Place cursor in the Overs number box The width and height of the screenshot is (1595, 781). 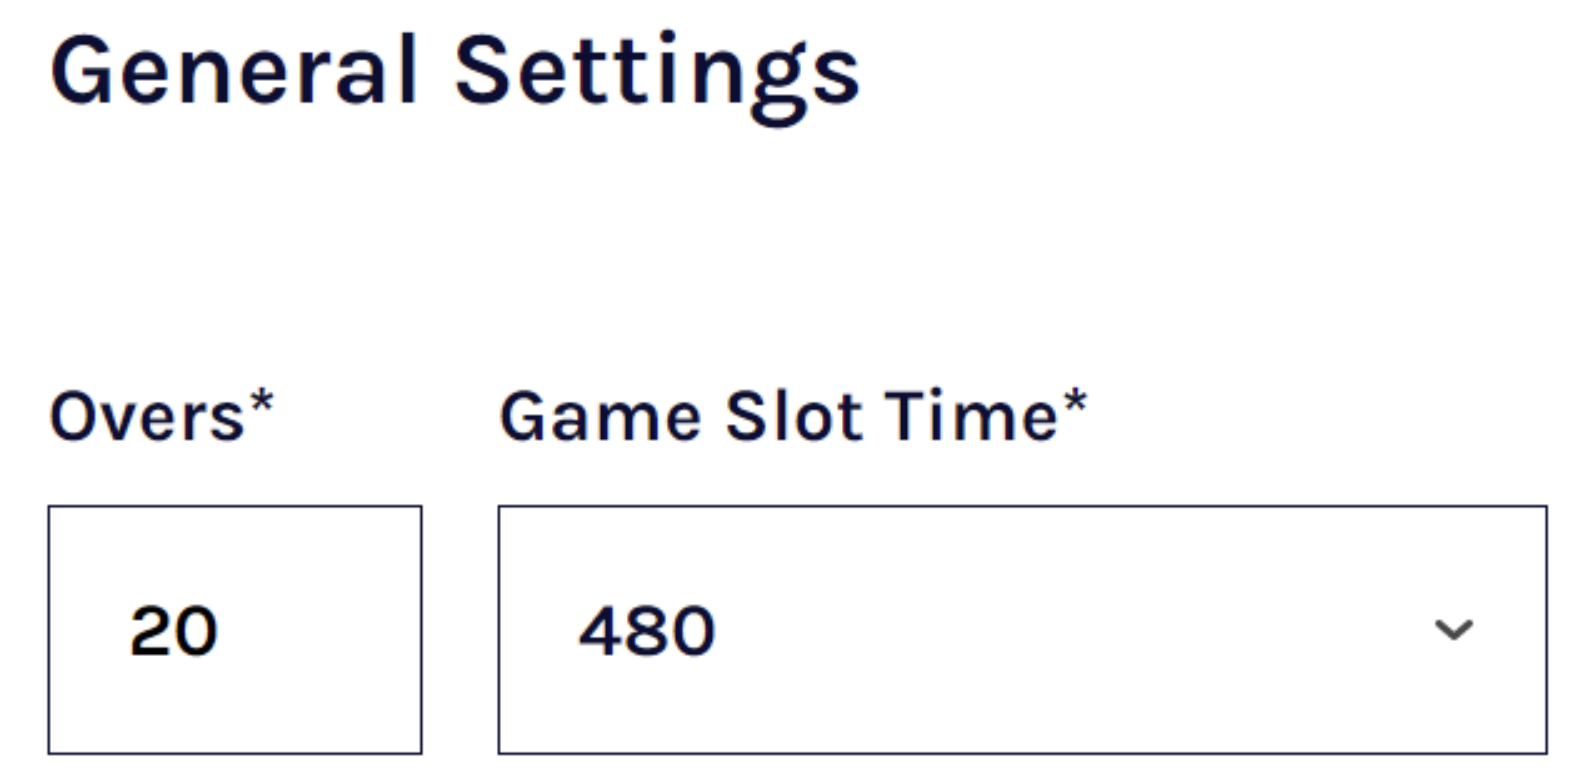tap(234, 629)
